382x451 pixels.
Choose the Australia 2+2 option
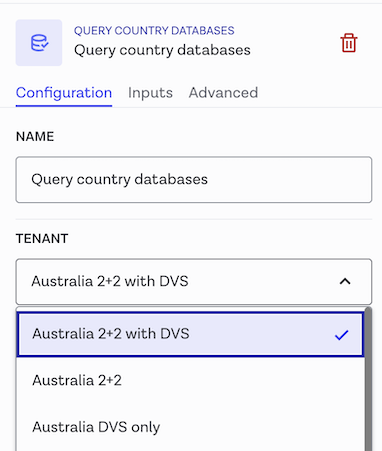(x=190, y=380)
